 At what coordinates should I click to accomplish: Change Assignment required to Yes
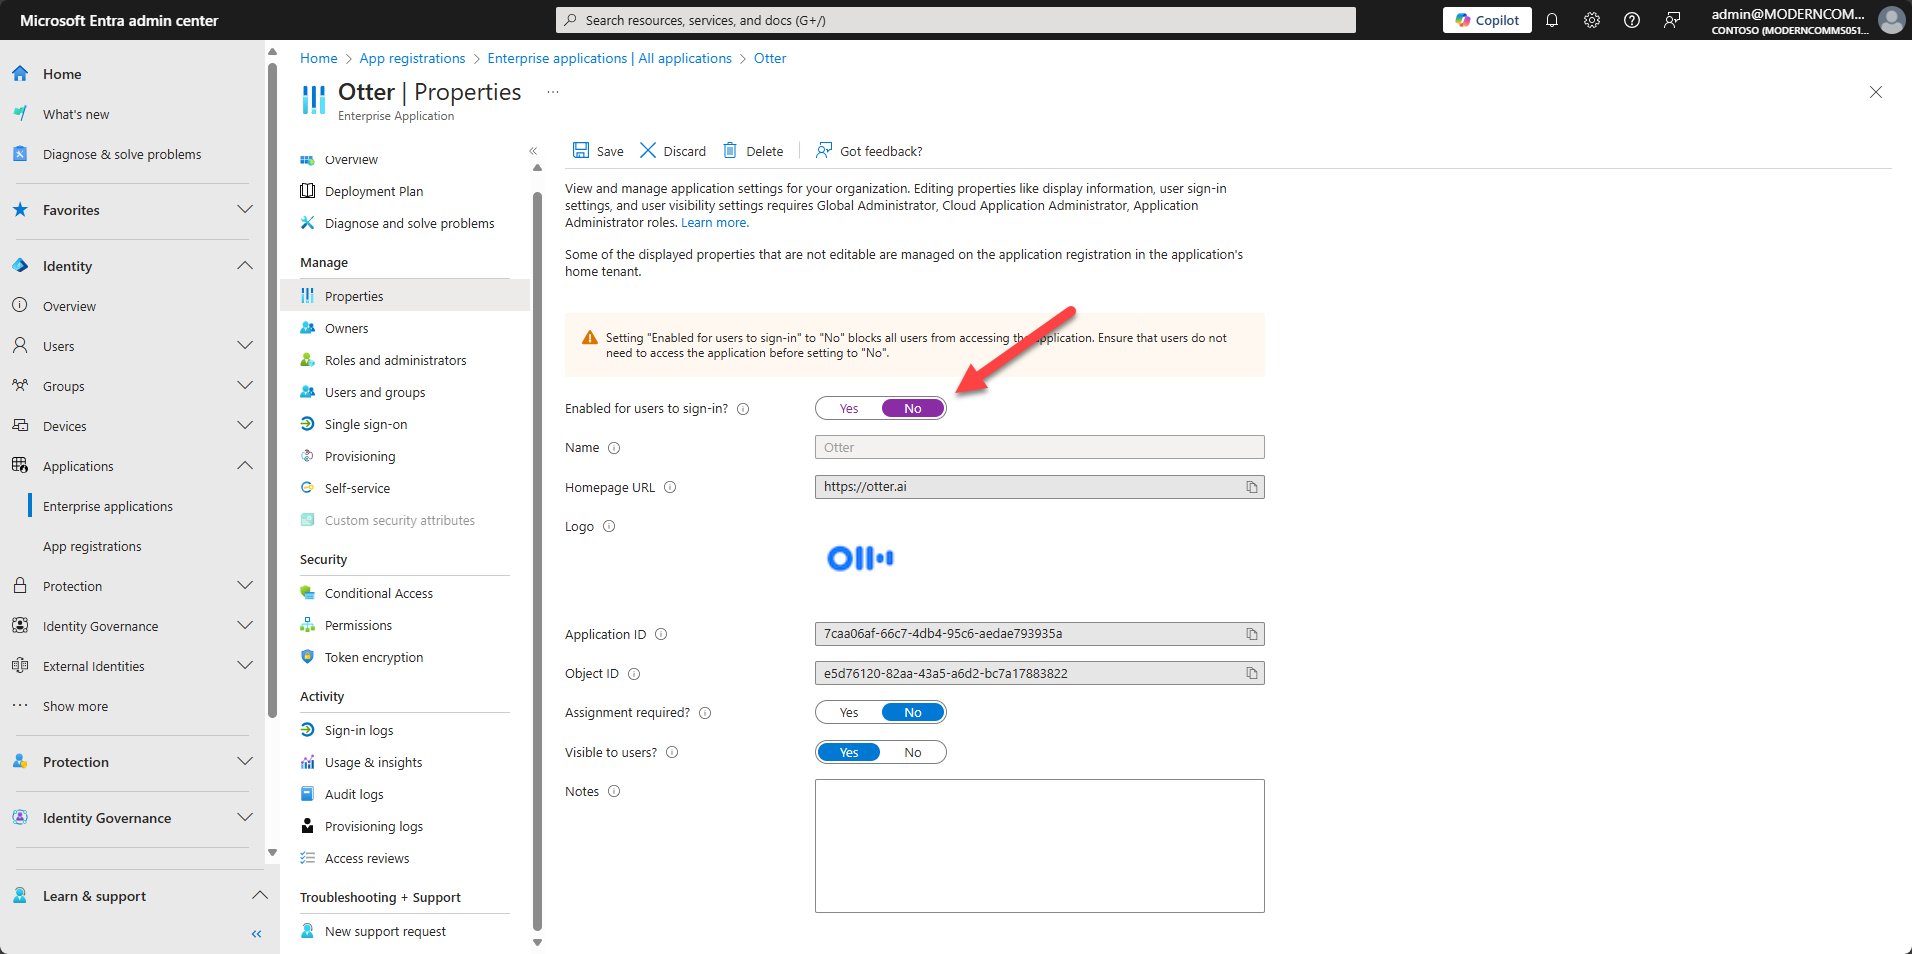[848, 711]
